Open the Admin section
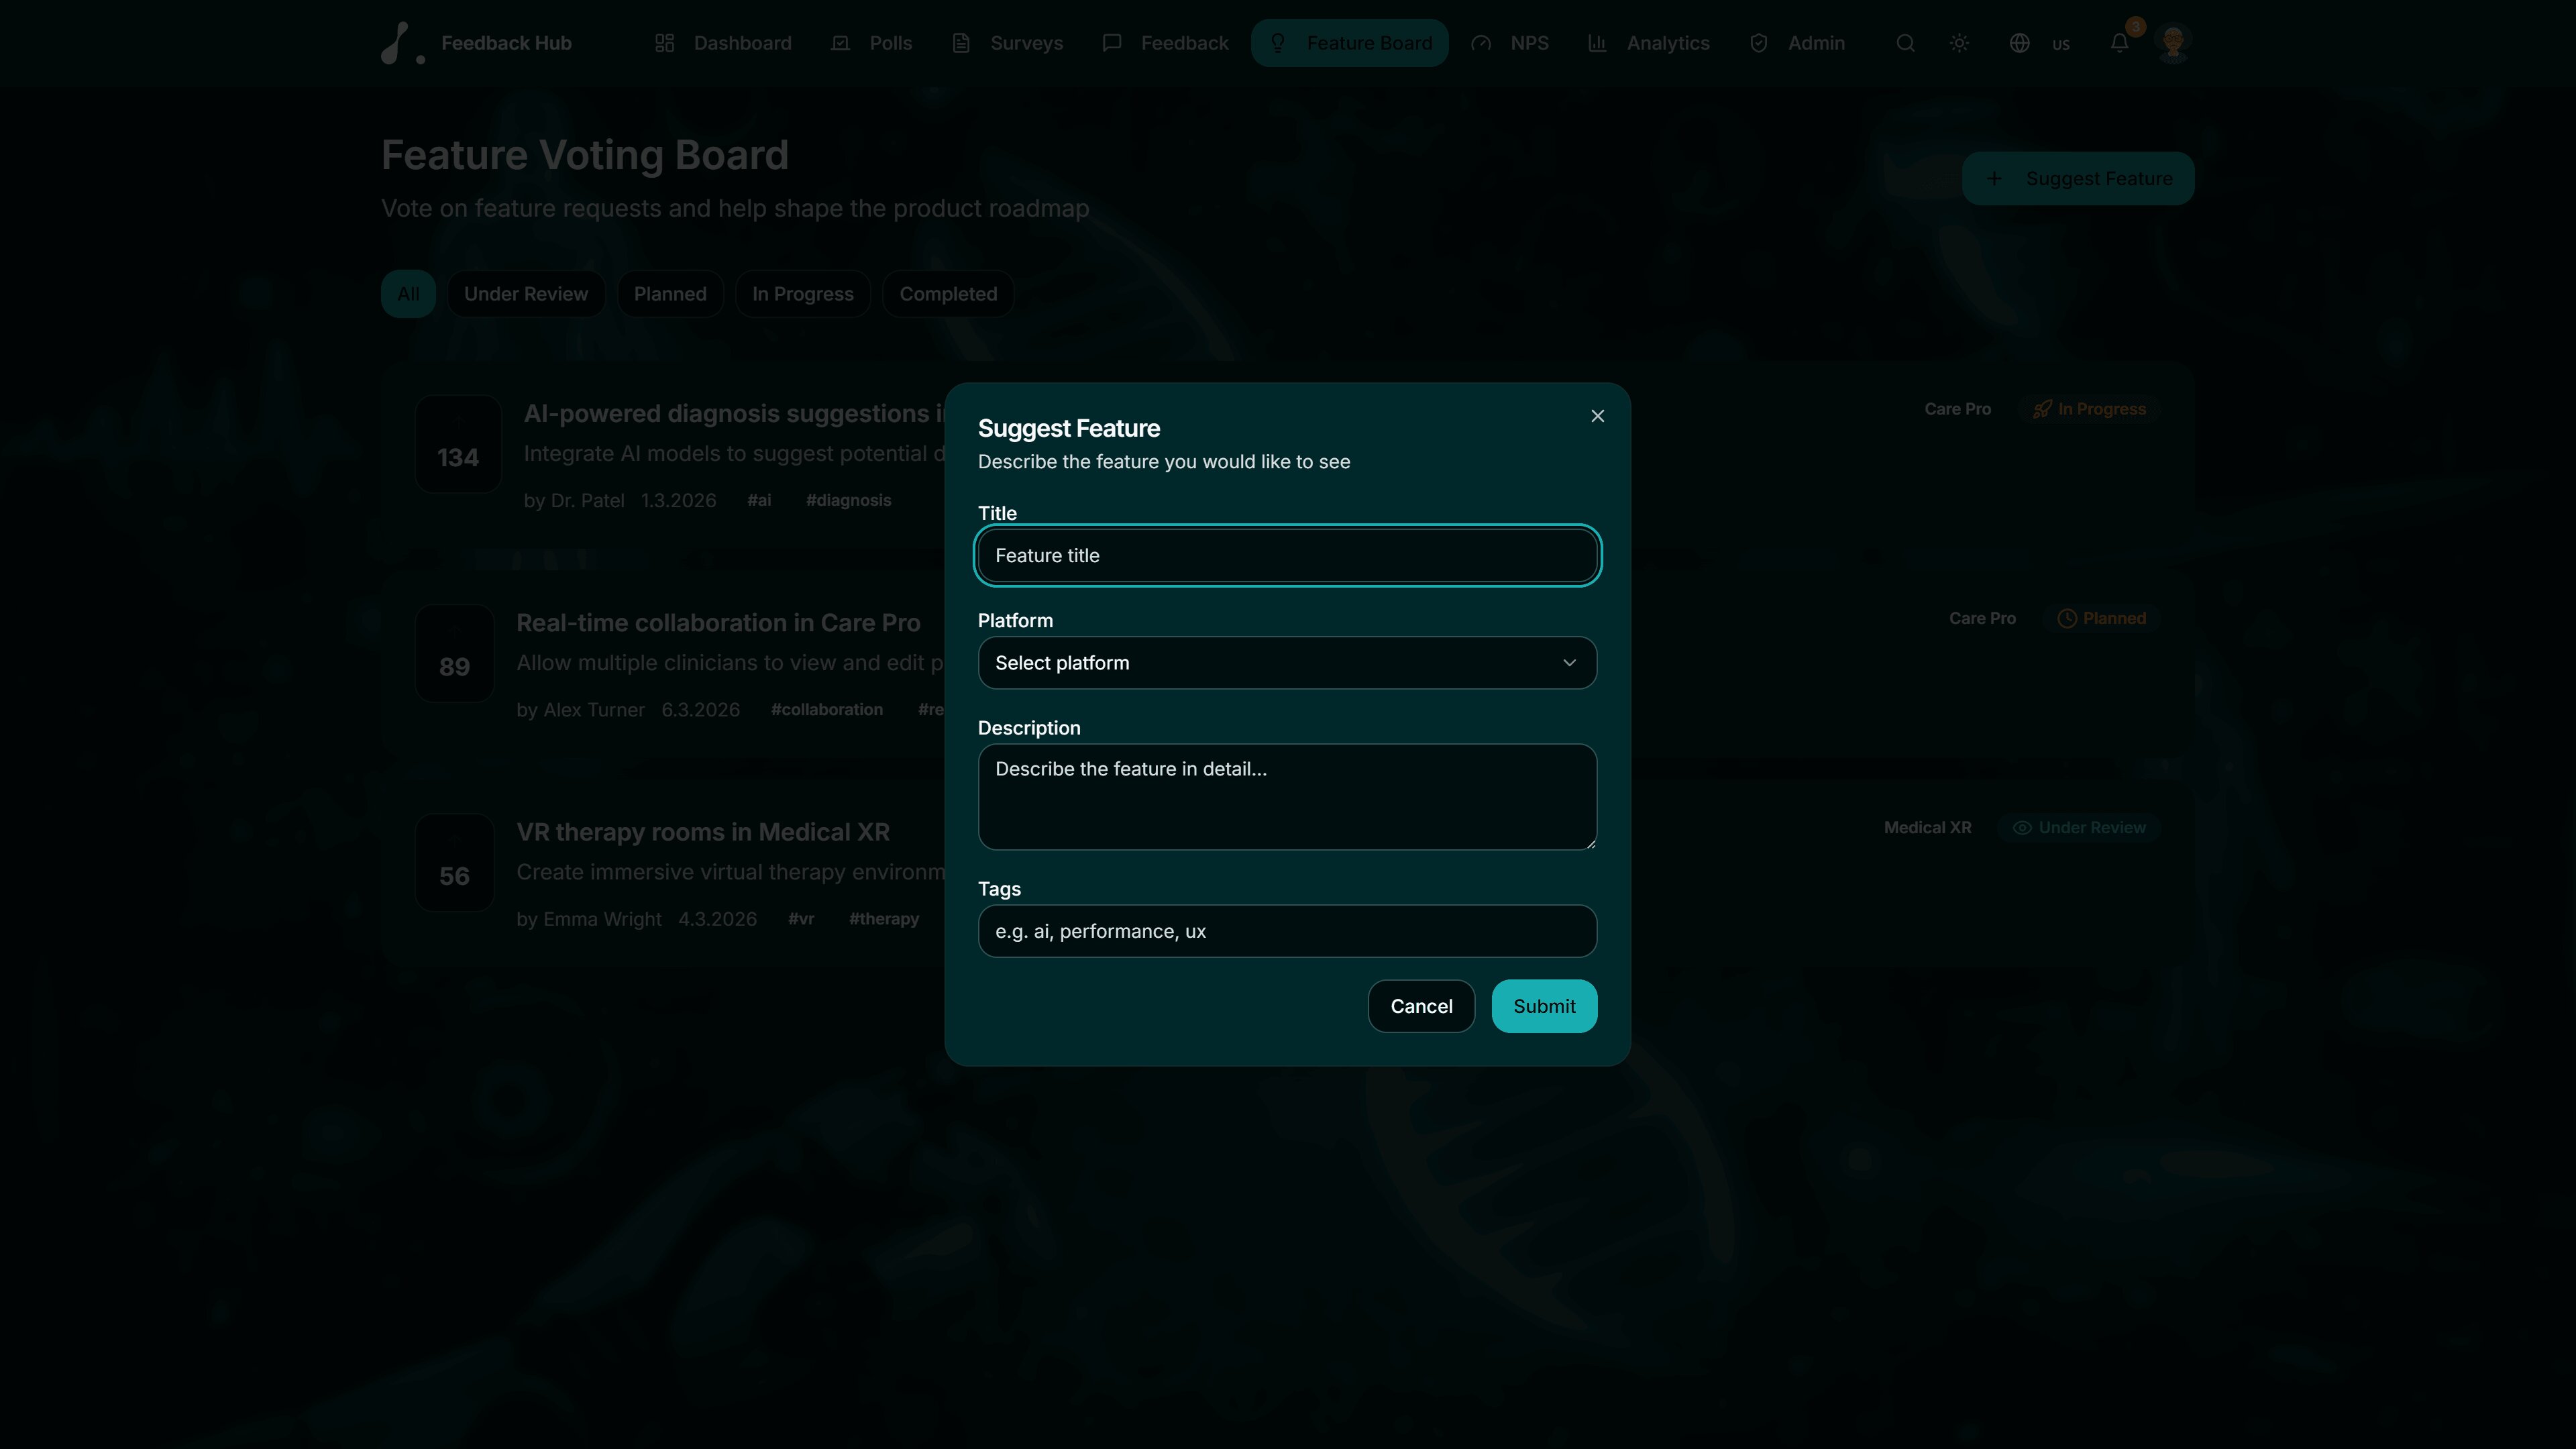This screenshot has width=2576, height=1449. (1797, 43)
